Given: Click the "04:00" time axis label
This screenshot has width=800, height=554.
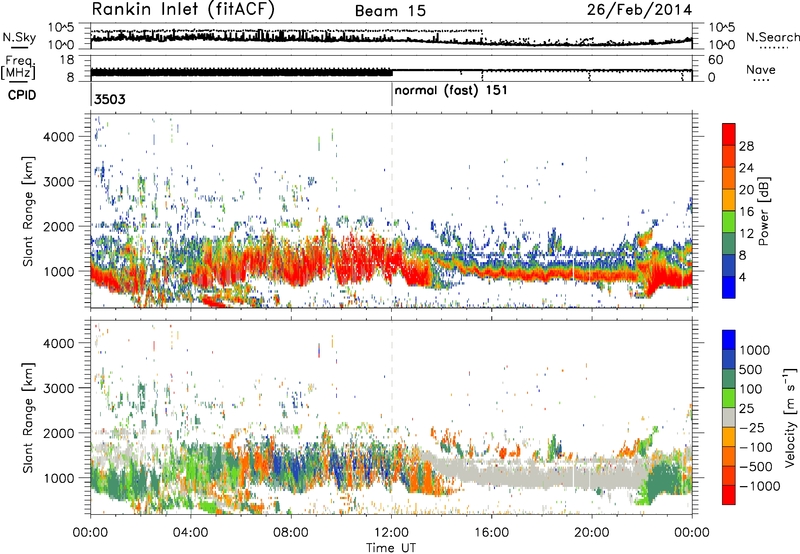Looking at the screenshot, I should pos(191,532).
